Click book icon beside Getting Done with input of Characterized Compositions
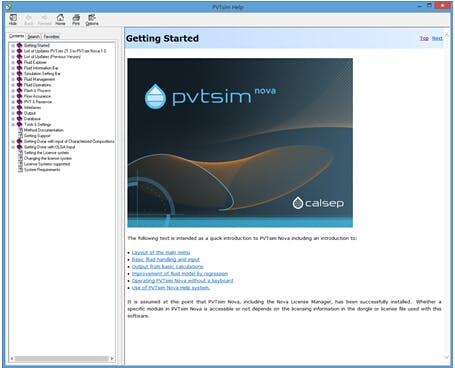The image size is (455, 368). 19,141
